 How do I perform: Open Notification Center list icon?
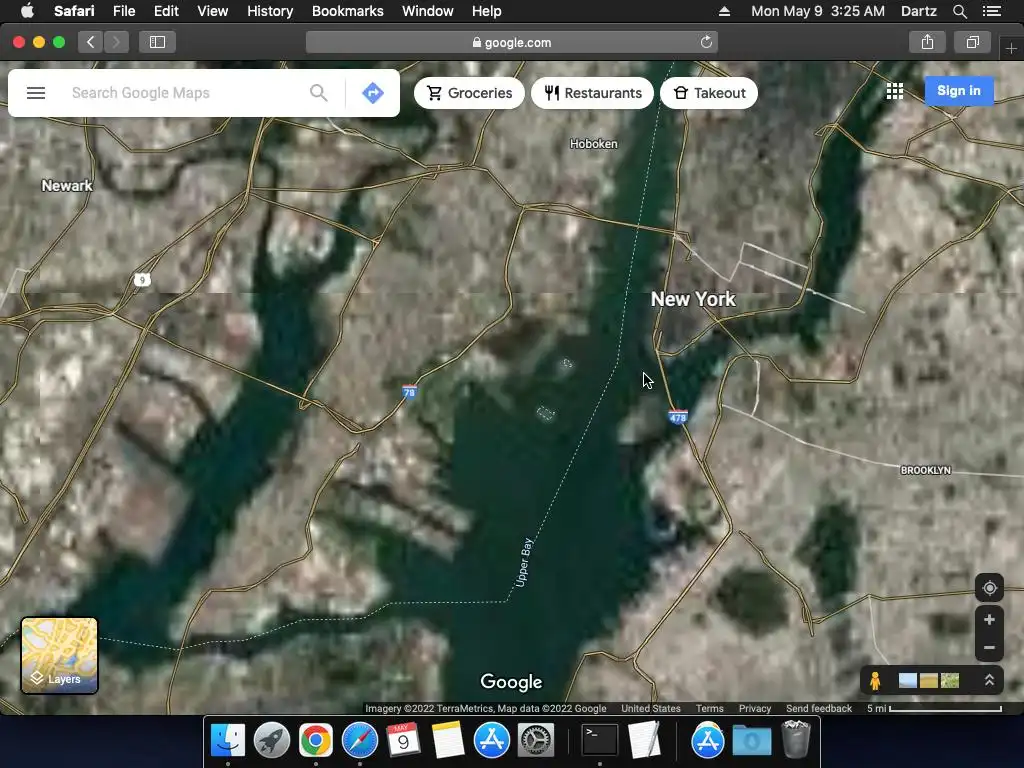click(x=992, y=11)
